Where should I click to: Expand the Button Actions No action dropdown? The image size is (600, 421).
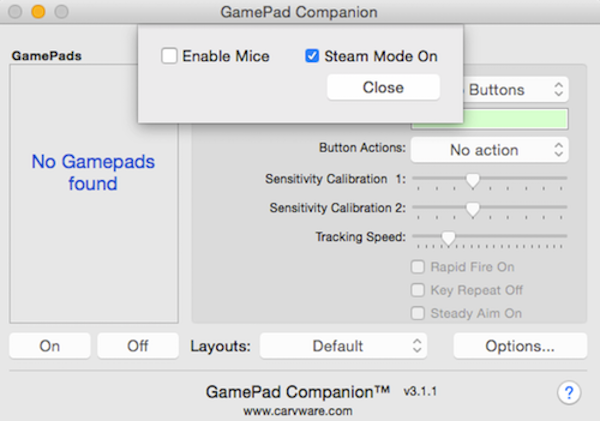point(489,150)
